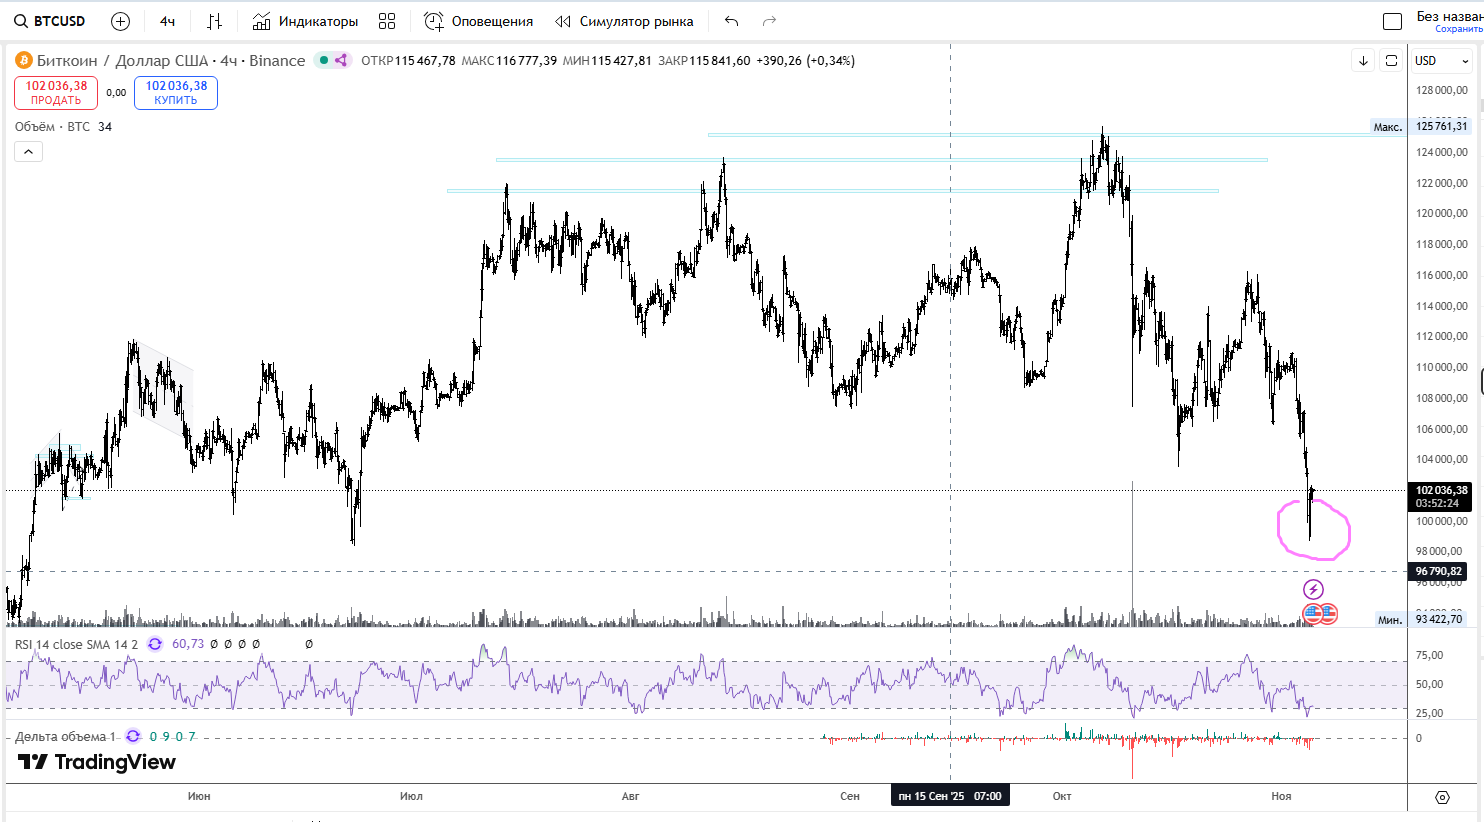Click the undo arrow
Screen dimensions: 1484x822
pyautogui.click(x=732, y=21)
